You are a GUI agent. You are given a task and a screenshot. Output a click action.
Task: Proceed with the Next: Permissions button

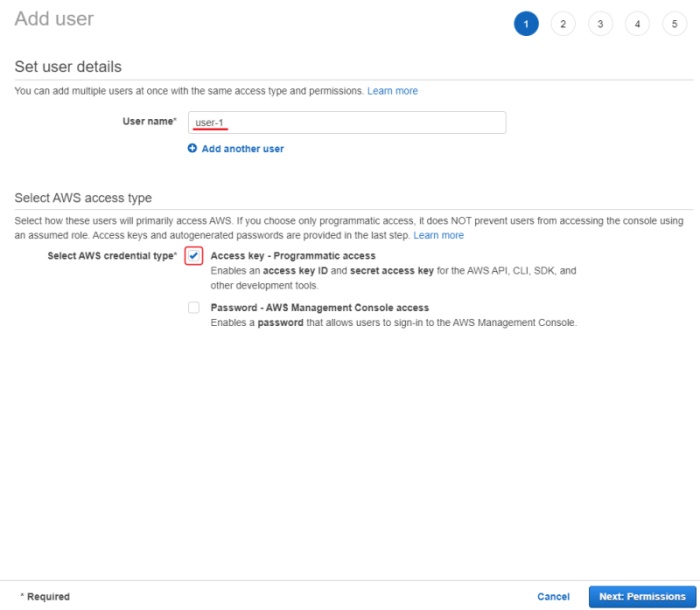[x=642, y=597]
